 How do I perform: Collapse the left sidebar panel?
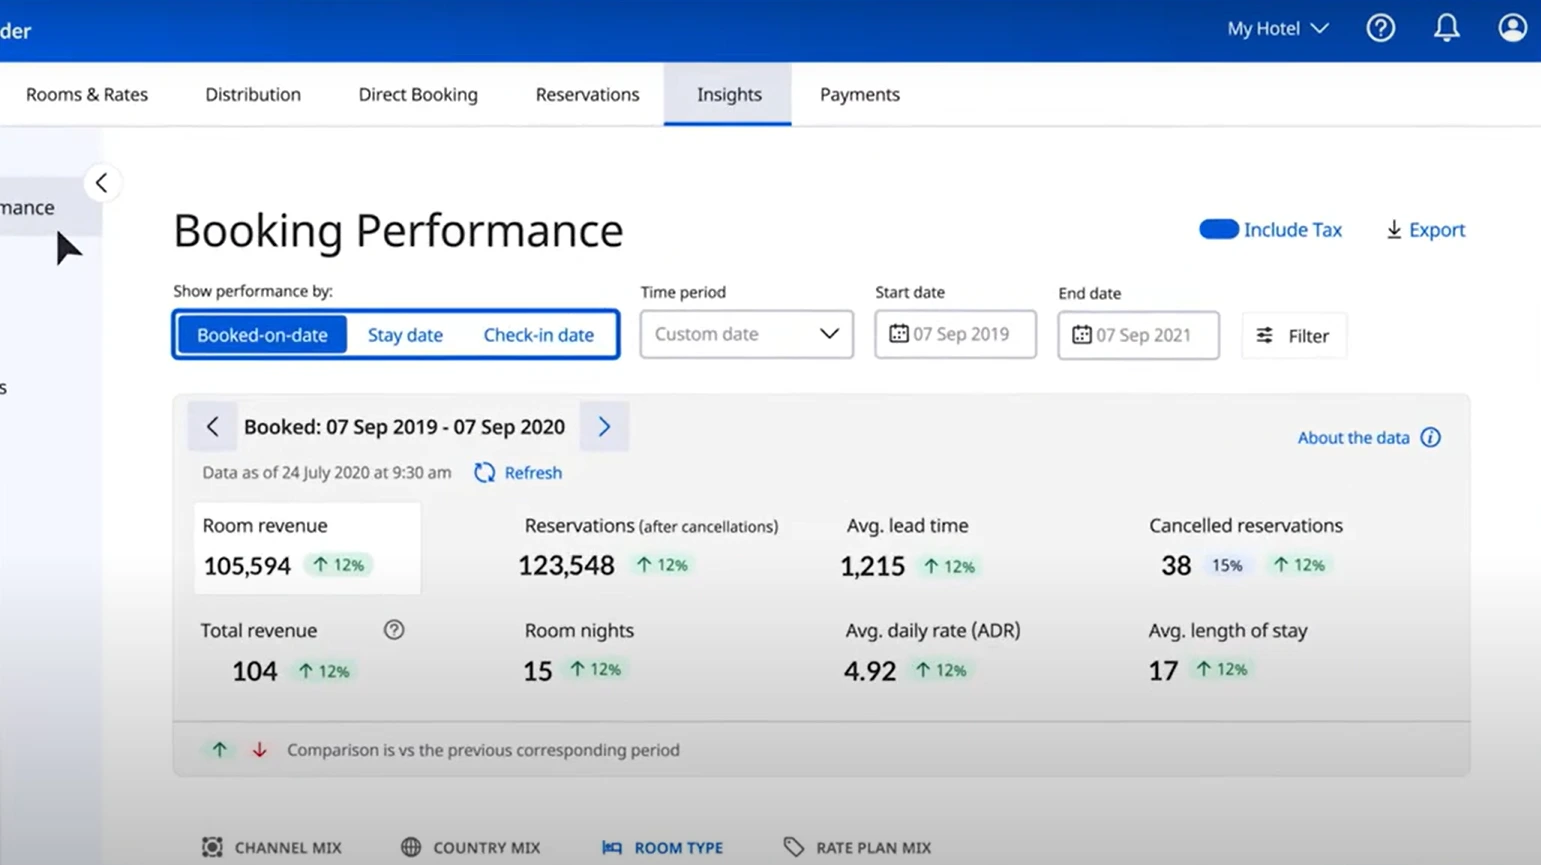[101, 183]
